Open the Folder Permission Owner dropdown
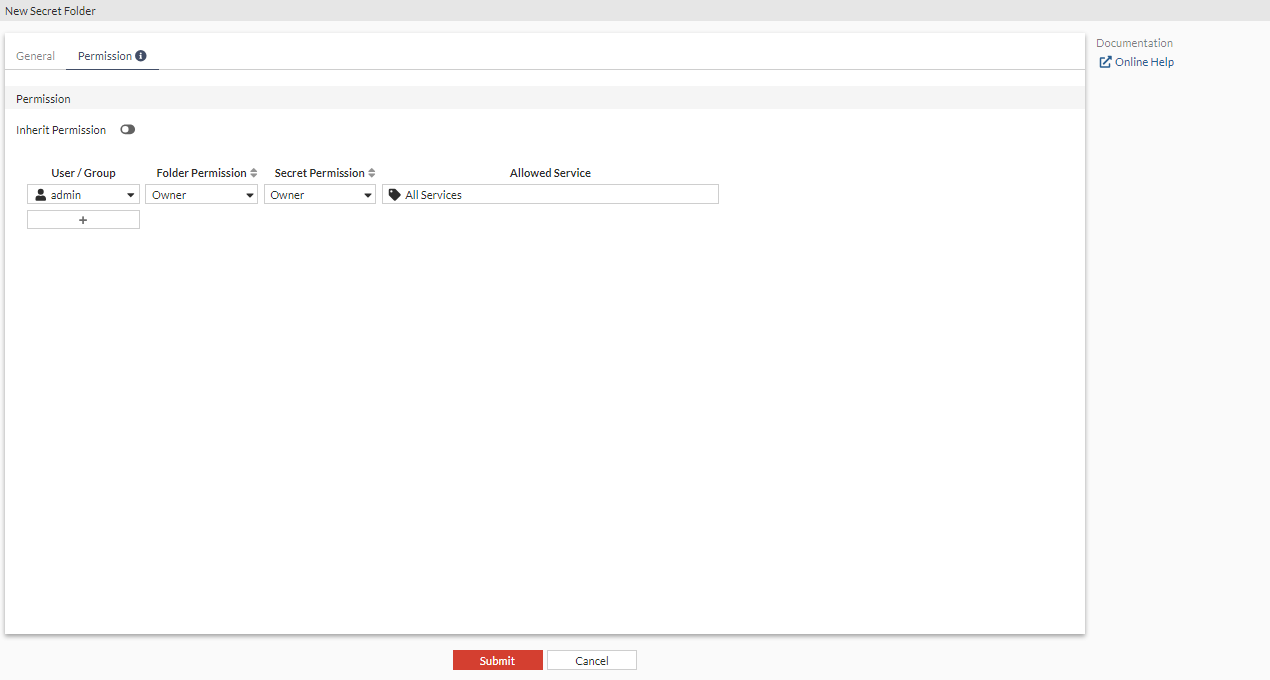The image size is (1270, 680). [202, 195]
